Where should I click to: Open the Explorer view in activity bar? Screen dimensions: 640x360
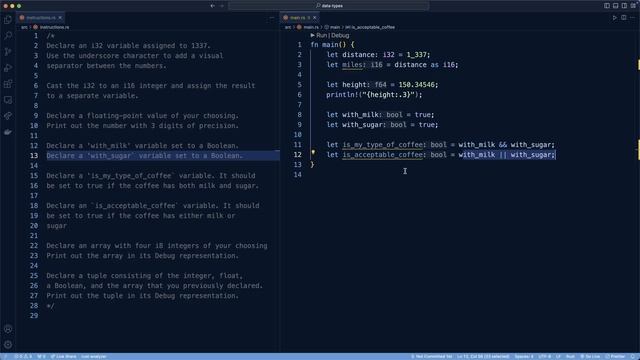click(8, 20)
